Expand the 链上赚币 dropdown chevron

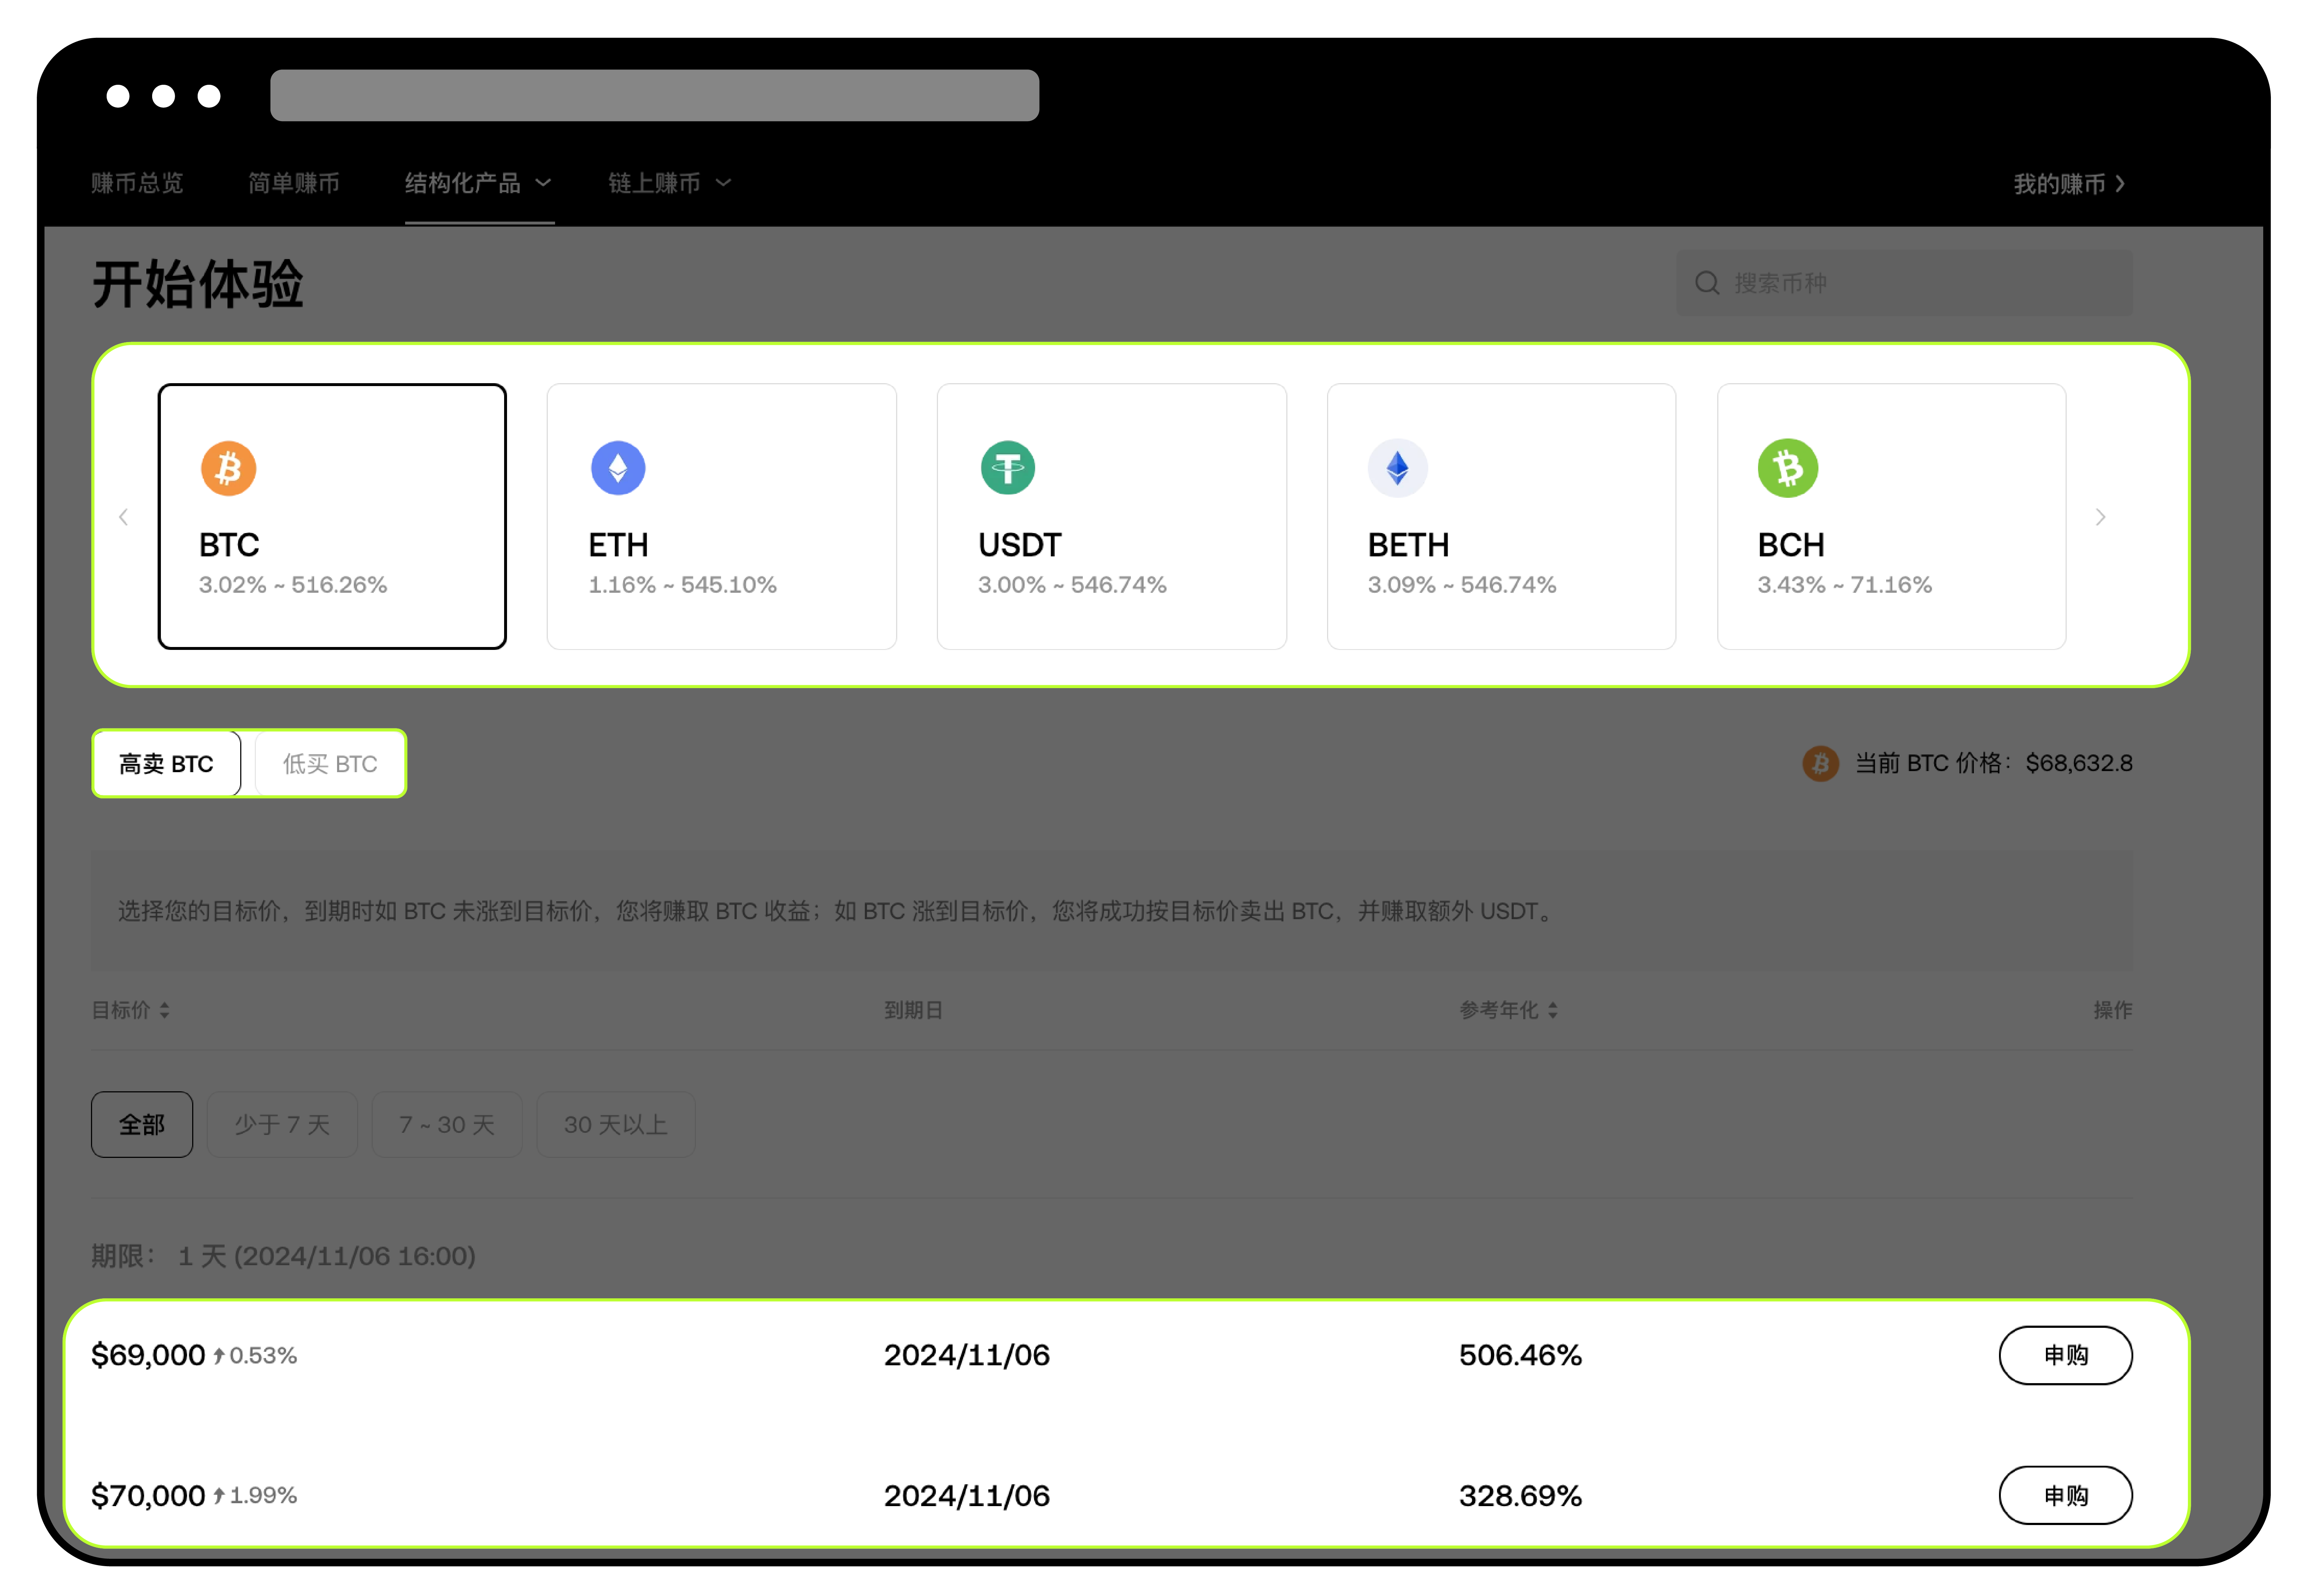coord(724,183)
